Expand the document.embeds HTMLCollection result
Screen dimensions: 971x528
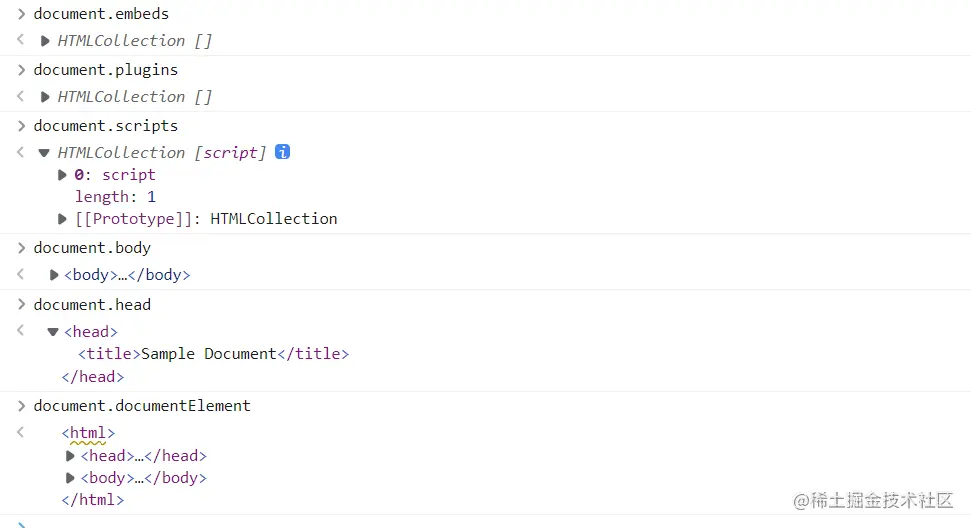coord(45,41)
